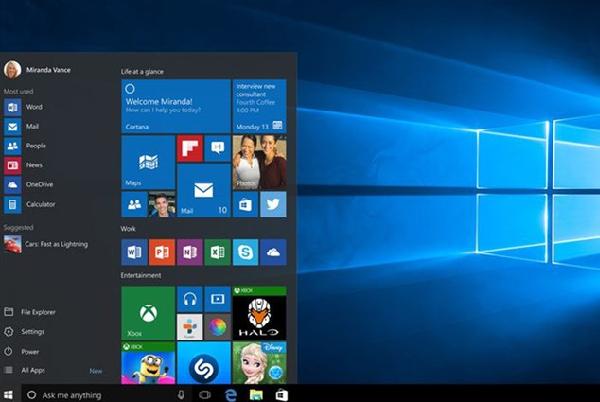600x402 pixels.
Task: Click the Life at a glance group heading
Action: click(142, 72)
